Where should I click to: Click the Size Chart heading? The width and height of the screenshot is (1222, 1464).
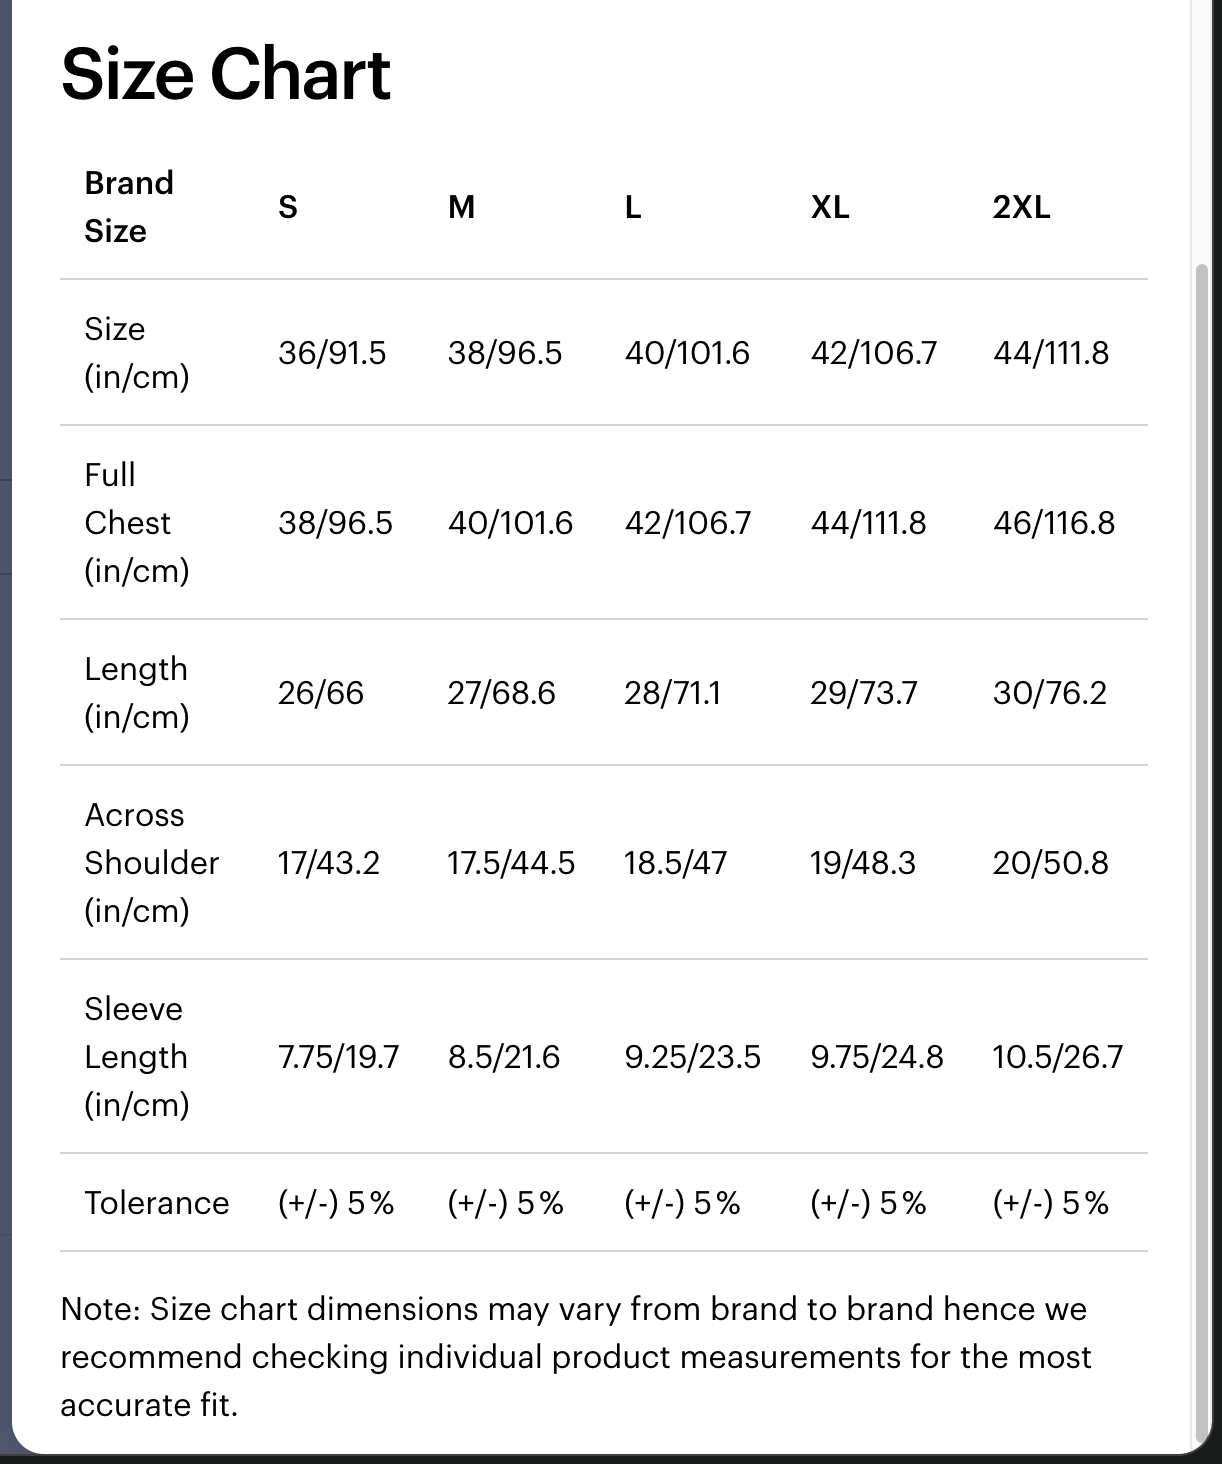pos(225,75)
